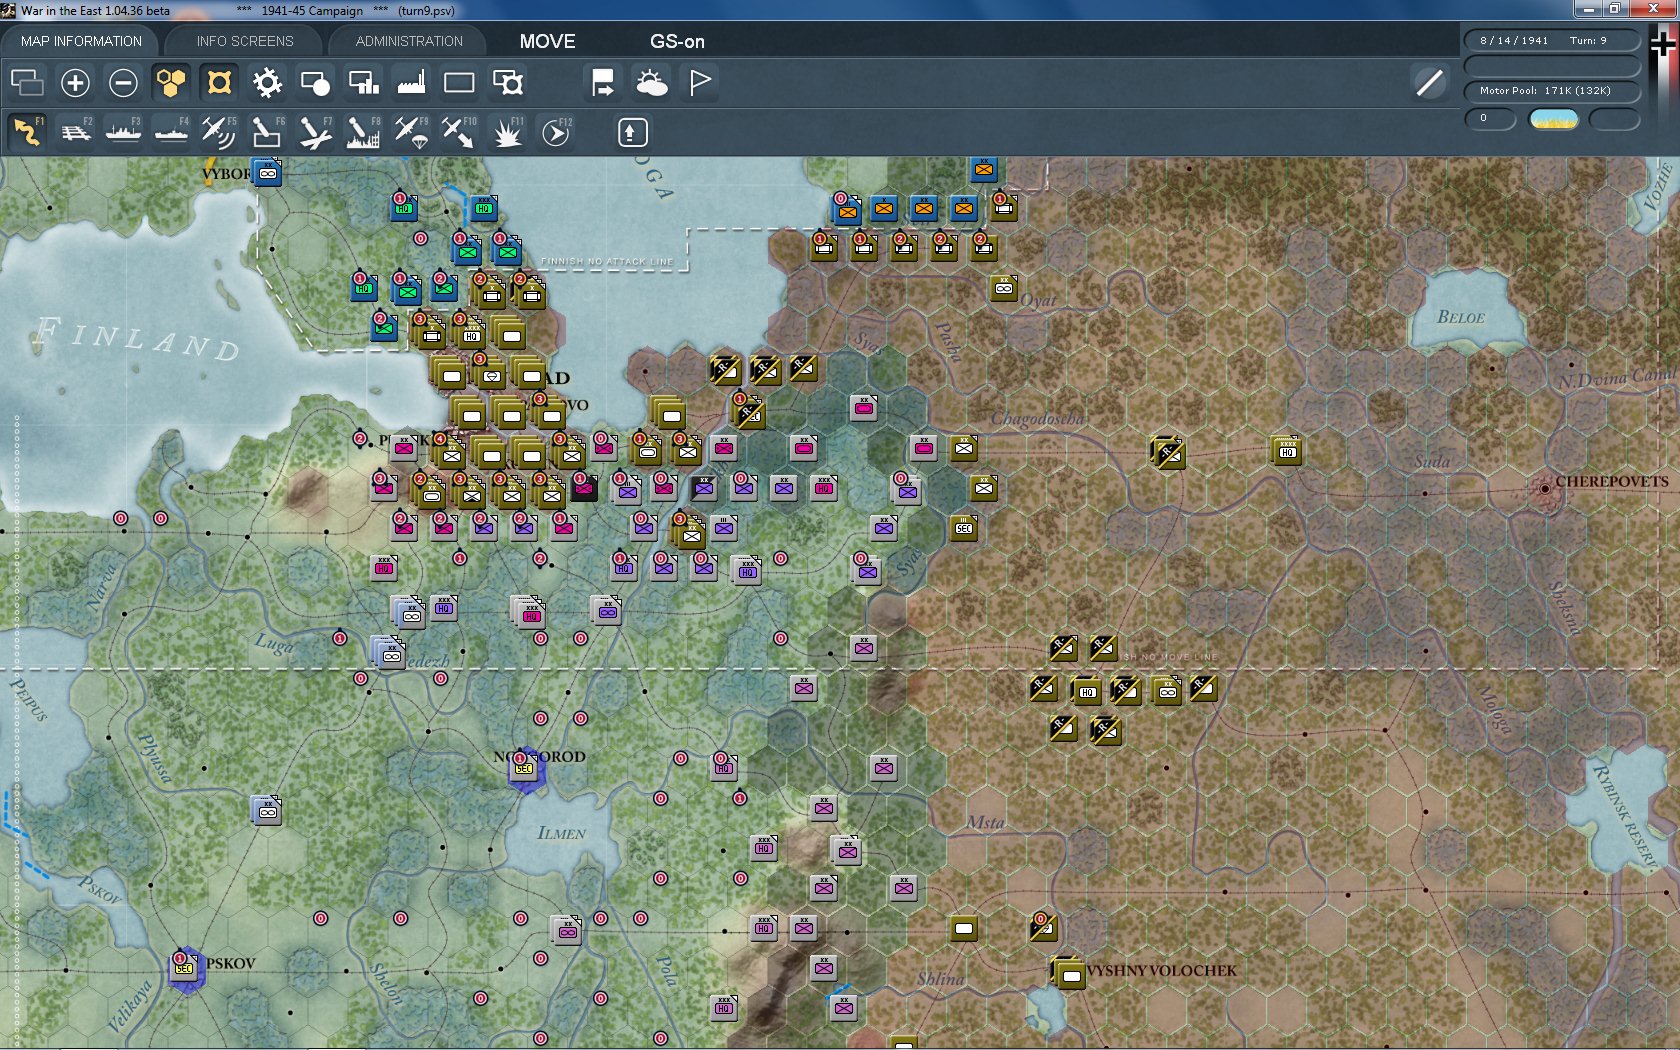Select the SEC unit on Pskov

[x=185, y=967]
